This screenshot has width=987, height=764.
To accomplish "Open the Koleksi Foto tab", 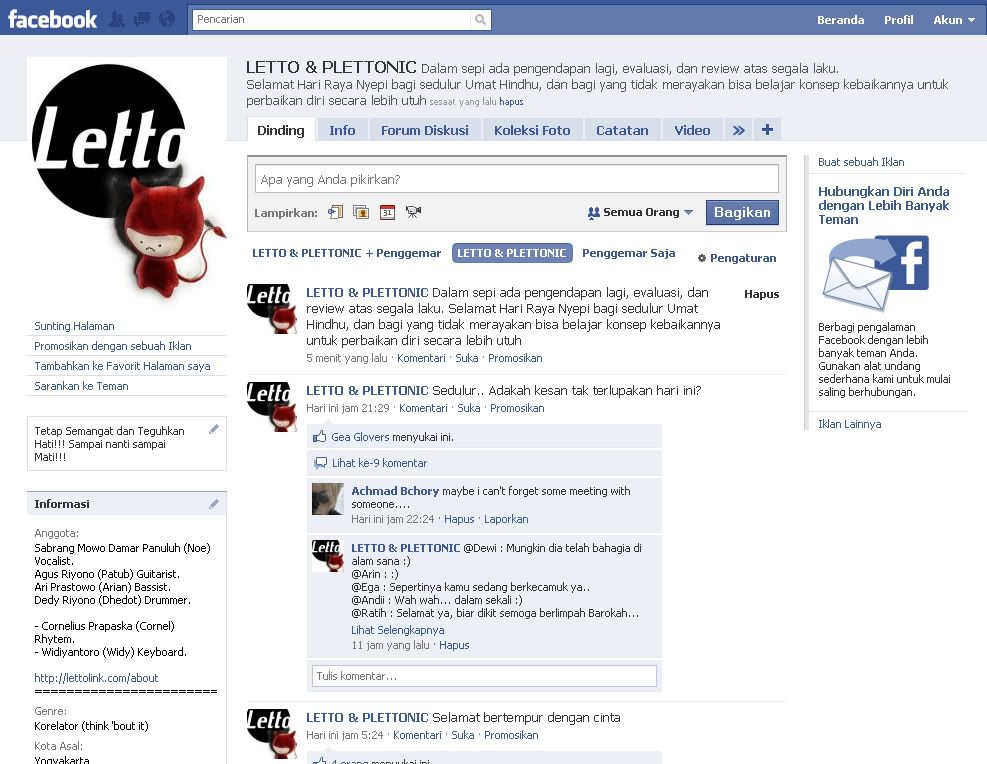I will click(x=532, y=130).
